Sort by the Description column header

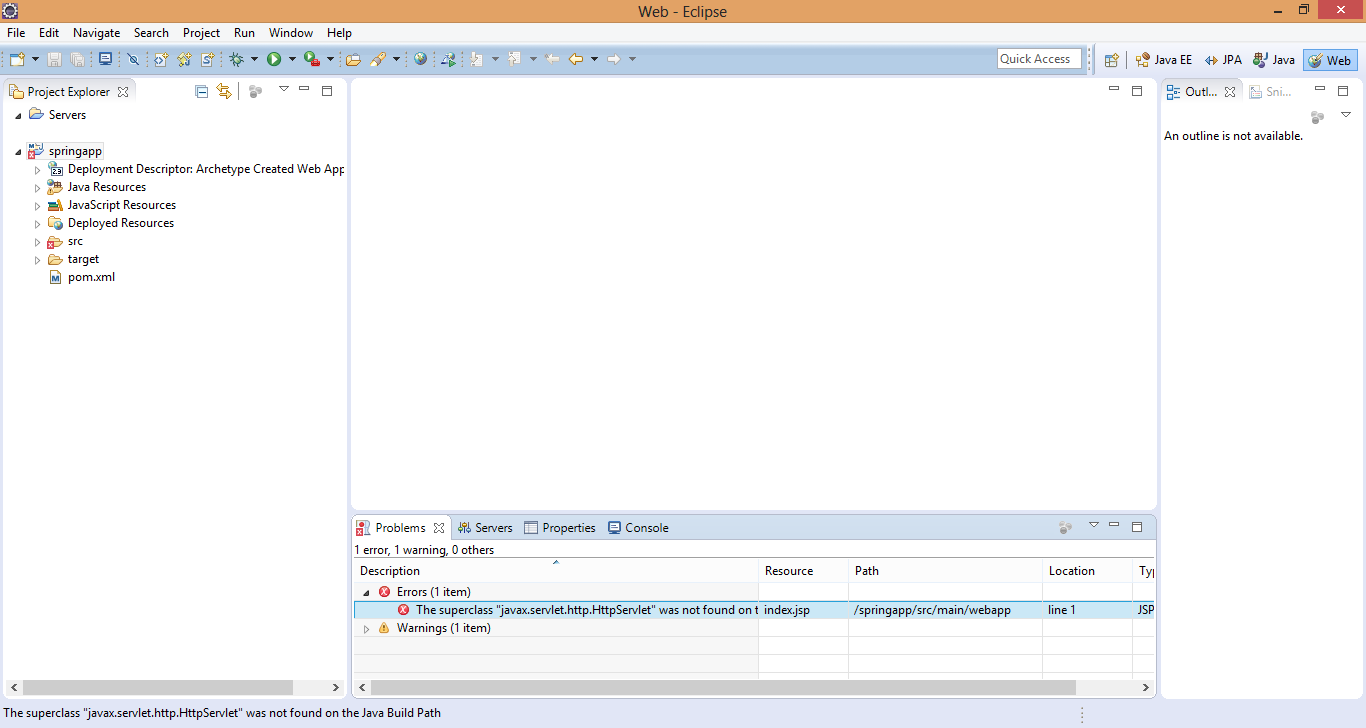pyautogui.click(x=555, y=571)
